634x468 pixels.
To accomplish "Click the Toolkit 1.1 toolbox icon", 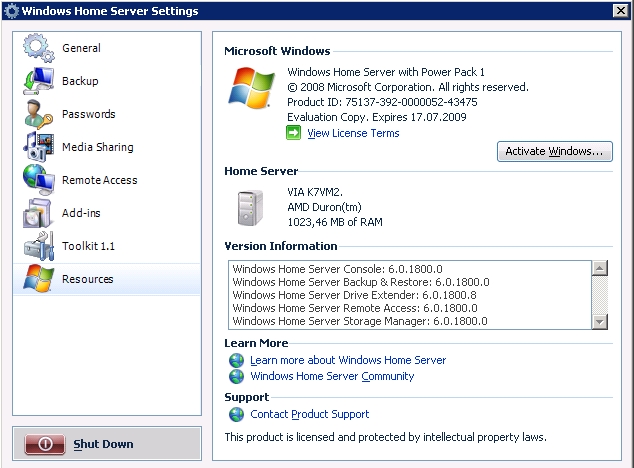I will (38, 246).
